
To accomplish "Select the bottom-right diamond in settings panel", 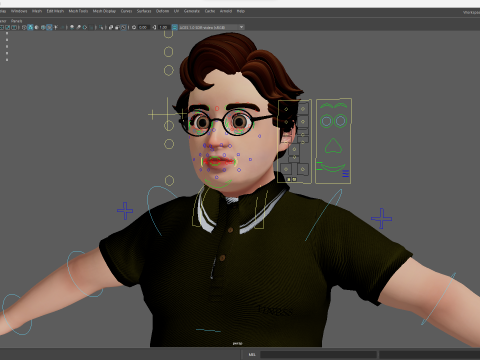I will coord(303,169).
